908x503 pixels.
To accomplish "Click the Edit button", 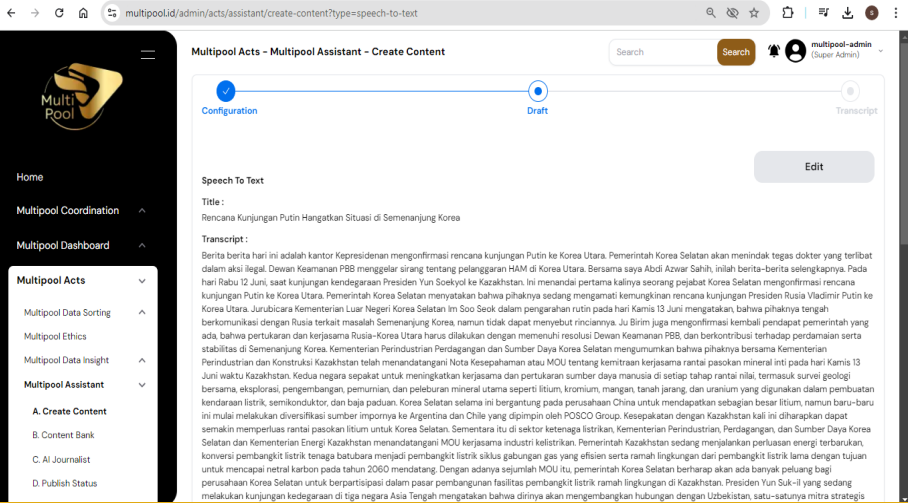I will click(814, 167).
